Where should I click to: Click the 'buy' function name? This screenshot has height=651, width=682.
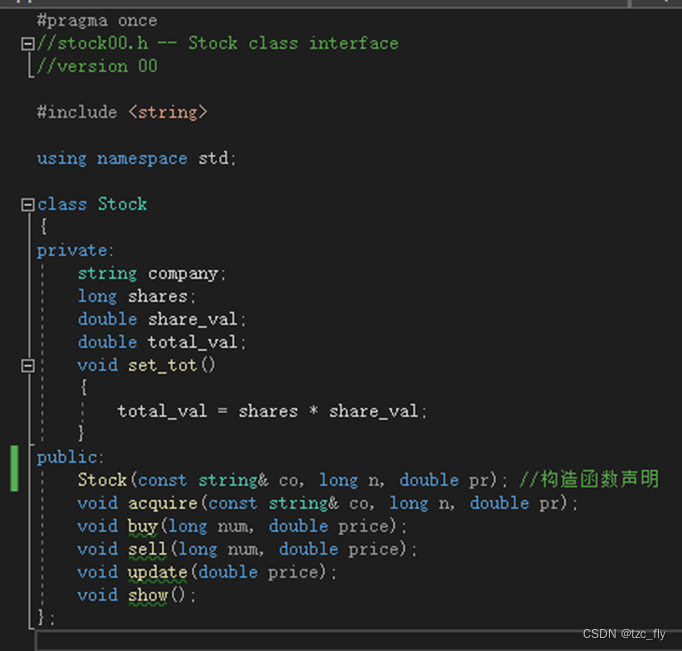point(142,526)
